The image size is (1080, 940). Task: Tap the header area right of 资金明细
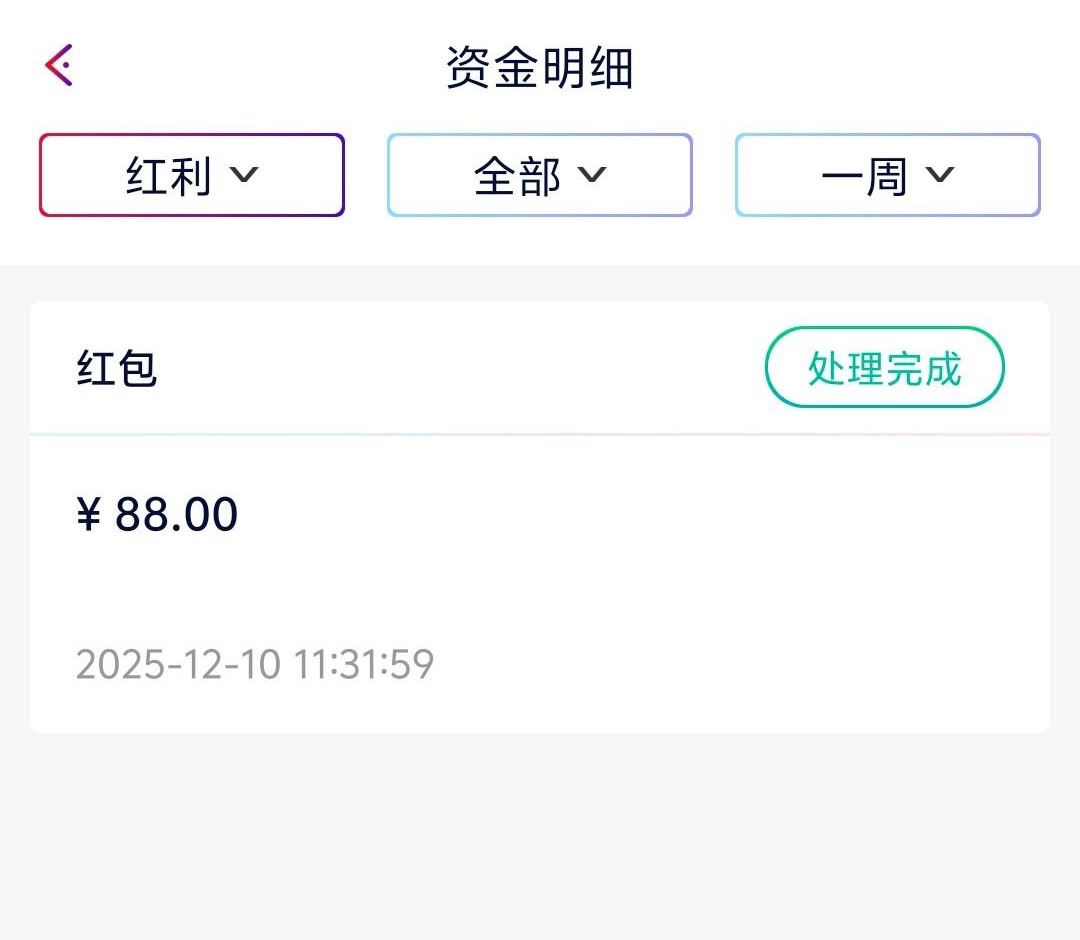850,68
